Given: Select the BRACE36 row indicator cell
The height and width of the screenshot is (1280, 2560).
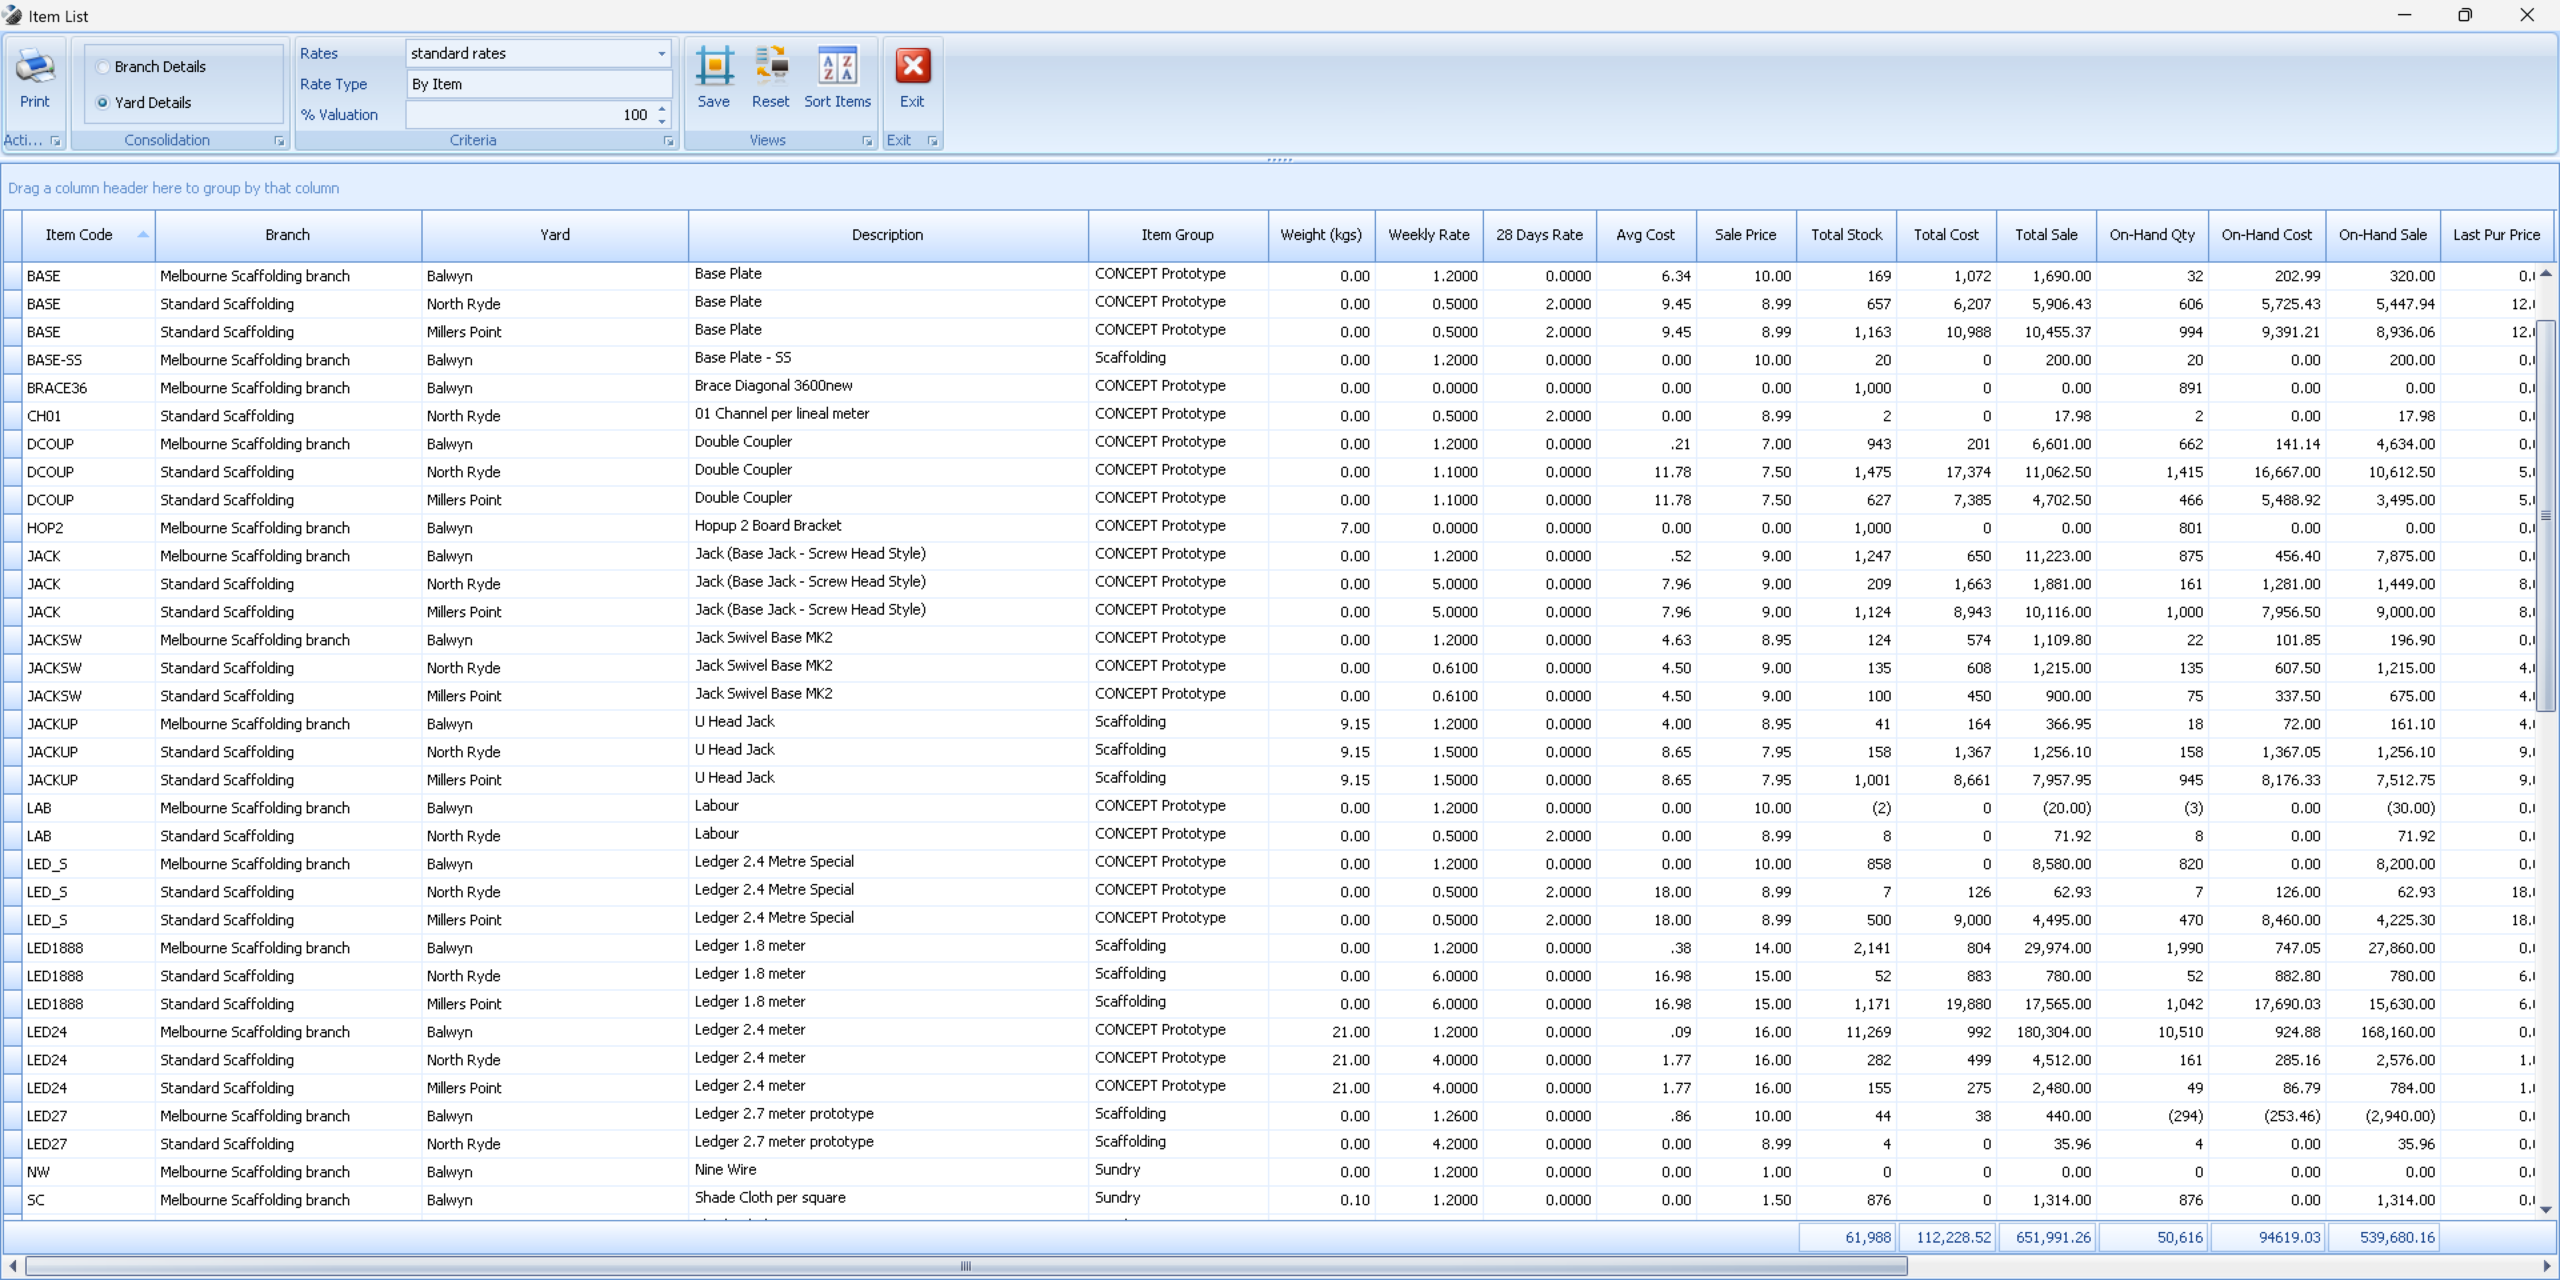Looking at the screenshot, I should 12,388.
